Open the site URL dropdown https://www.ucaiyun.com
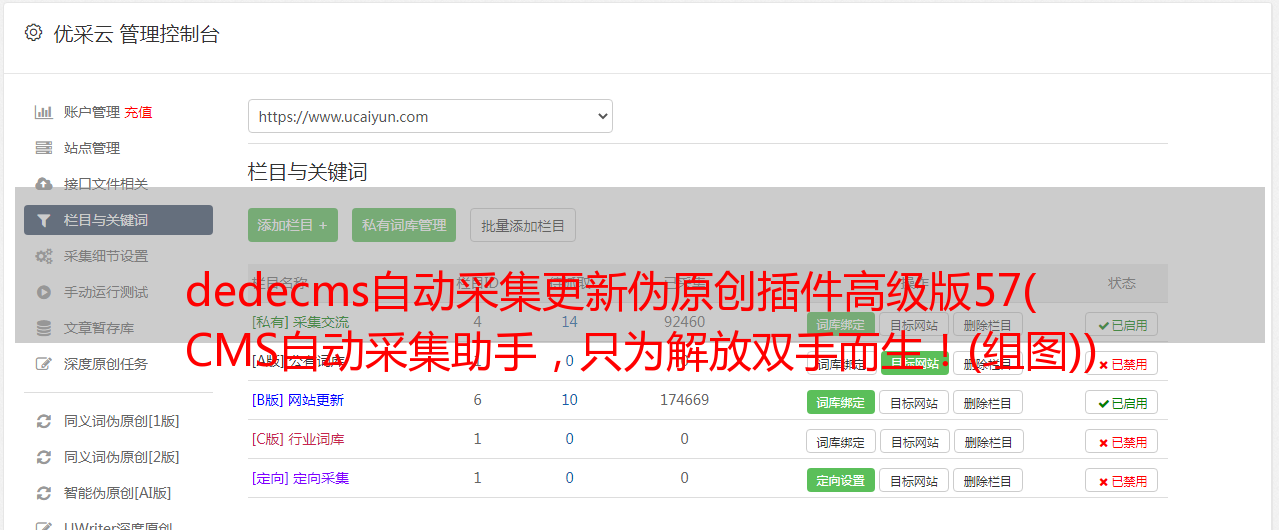Image resolution: width=1279 pixels, height=530 pixels. [x=430, y=116]
